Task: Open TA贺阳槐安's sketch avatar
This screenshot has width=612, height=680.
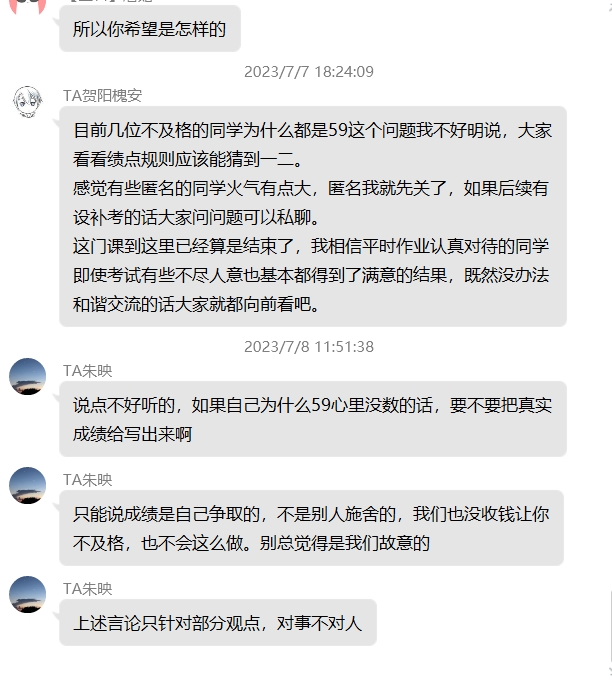Action: coord(28,102)
